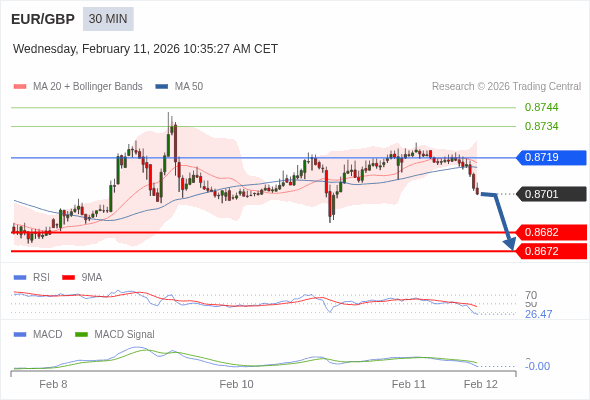Click the red 0.8672 support price tag
Screen dimensions: 590x400
[x=552, y=251]
